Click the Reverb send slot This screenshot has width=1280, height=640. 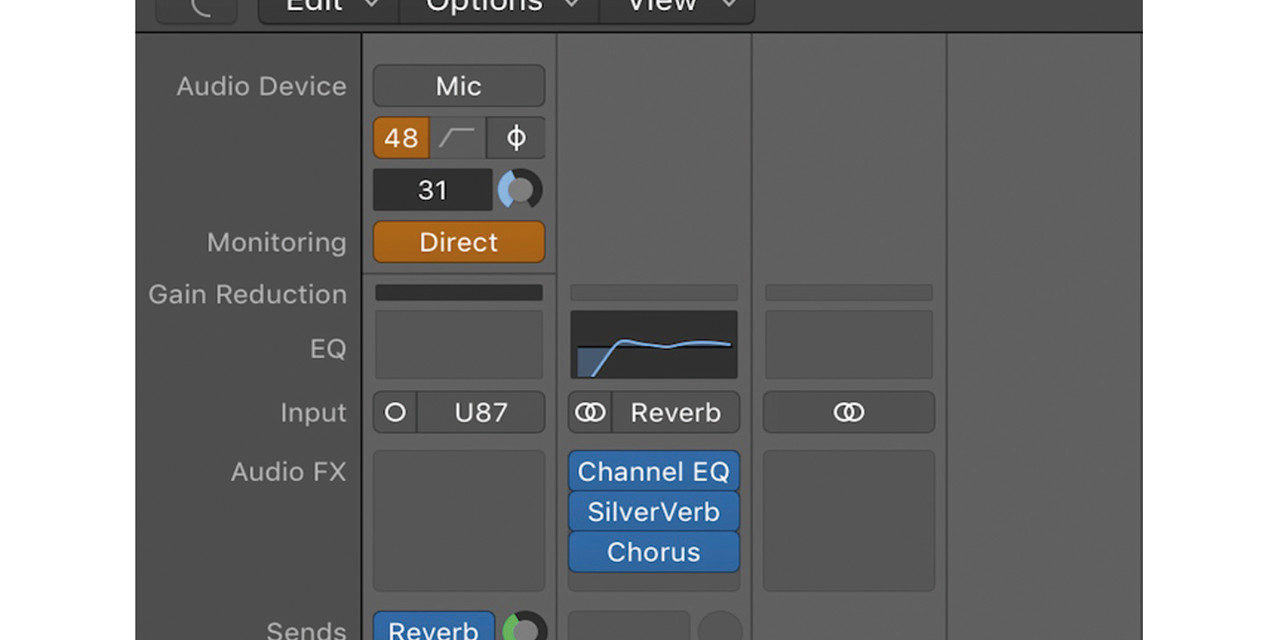point(434,629)
